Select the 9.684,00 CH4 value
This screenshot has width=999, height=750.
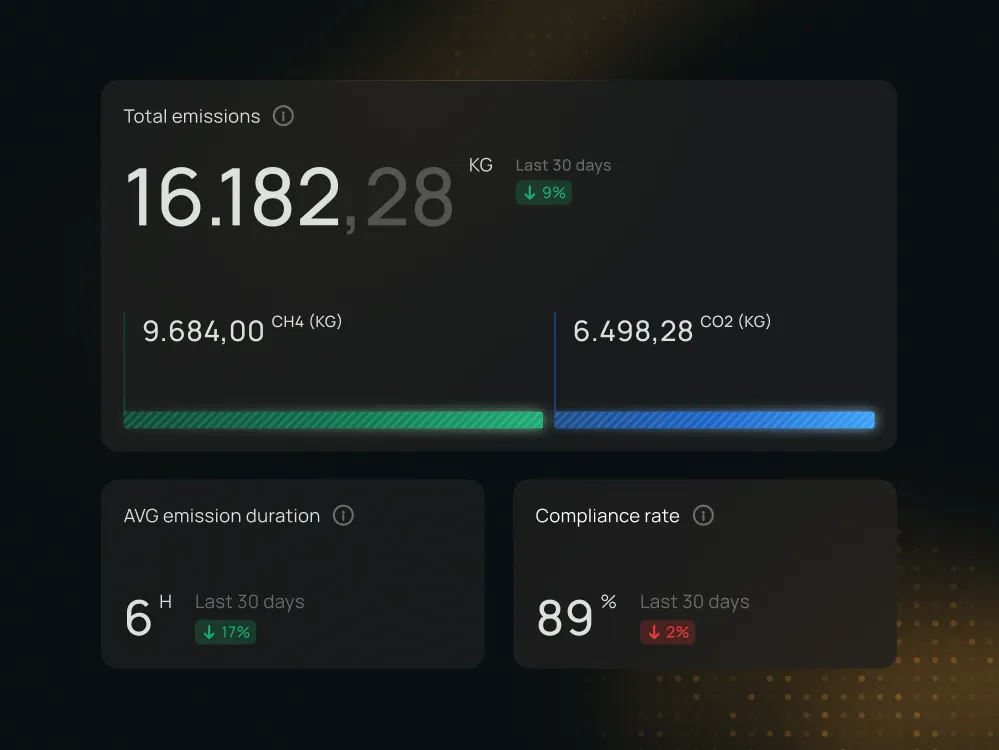(203, 331)
